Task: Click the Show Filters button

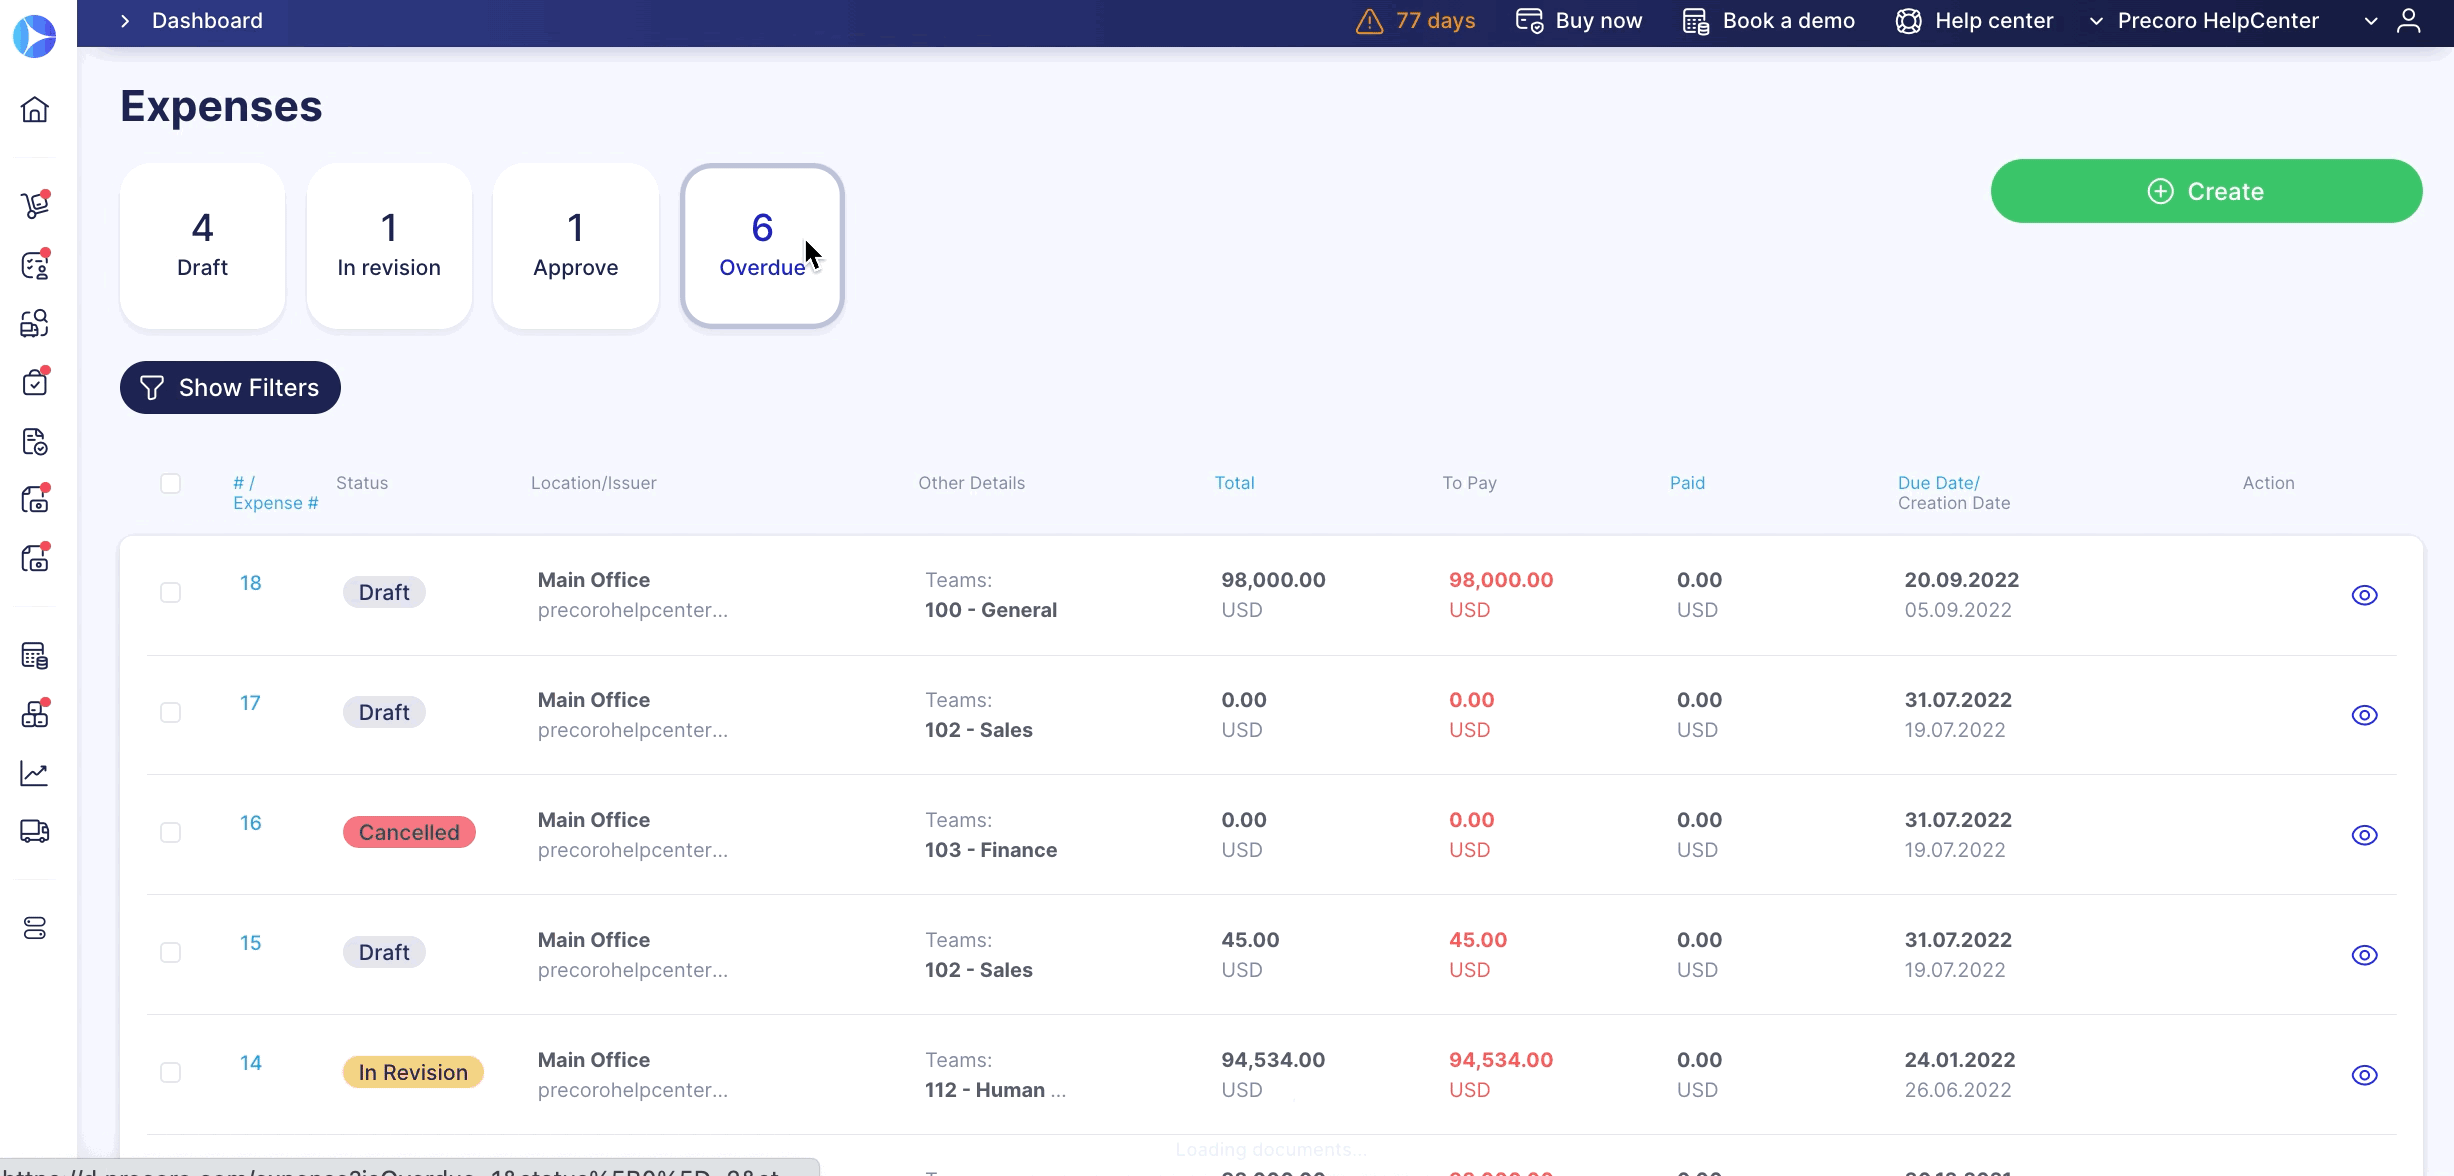Action: tap(230, 387)
